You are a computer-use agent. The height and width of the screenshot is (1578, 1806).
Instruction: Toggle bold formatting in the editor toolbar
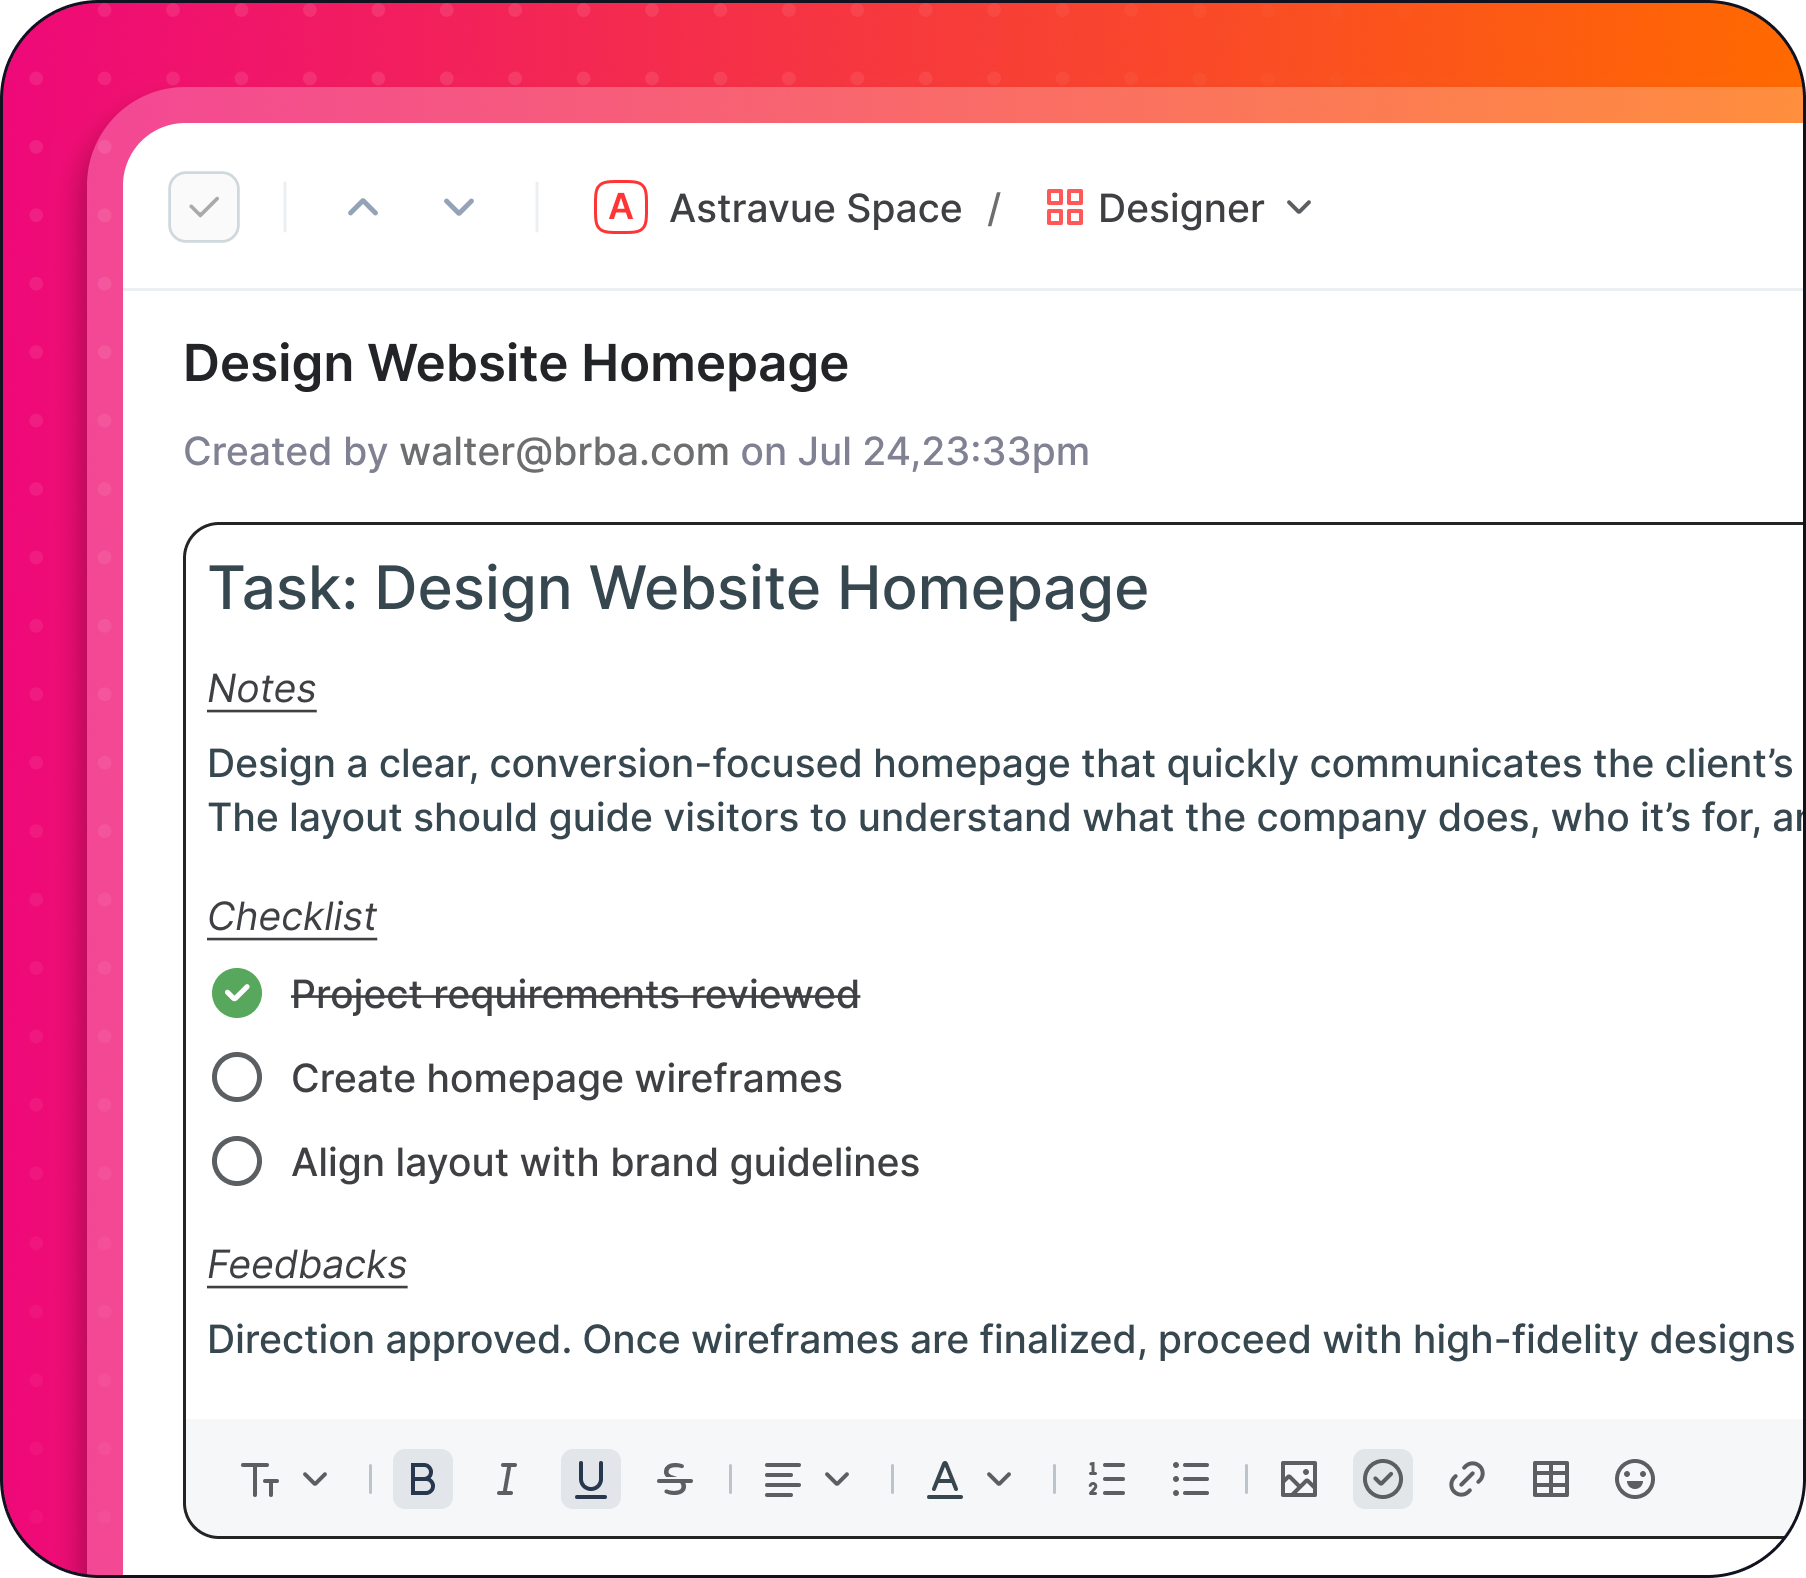pyautogui.click(x=422, y=1479)
